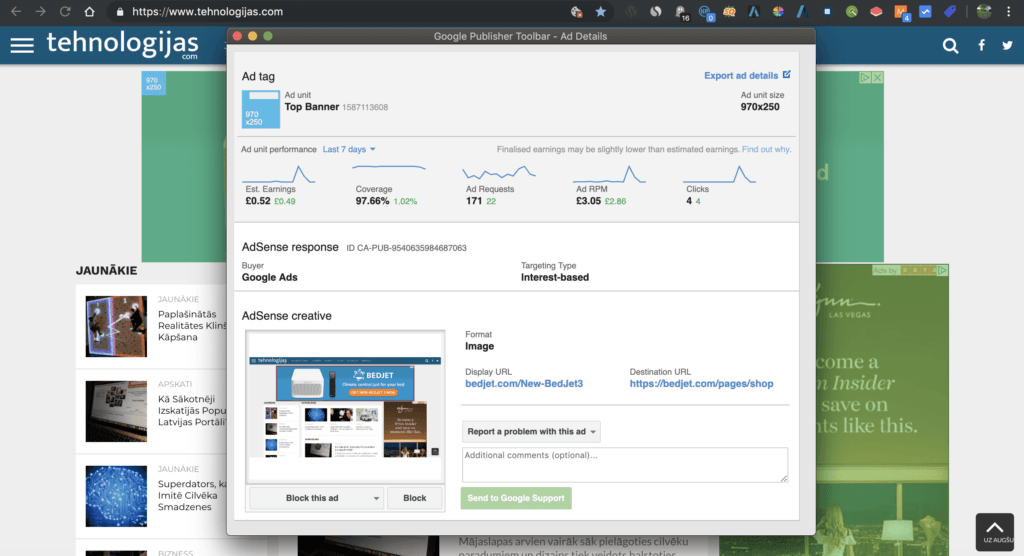Screen dimensions: 1024x556
Task: Click the Coverage sparkline chart
Action: tap(389, 169)
